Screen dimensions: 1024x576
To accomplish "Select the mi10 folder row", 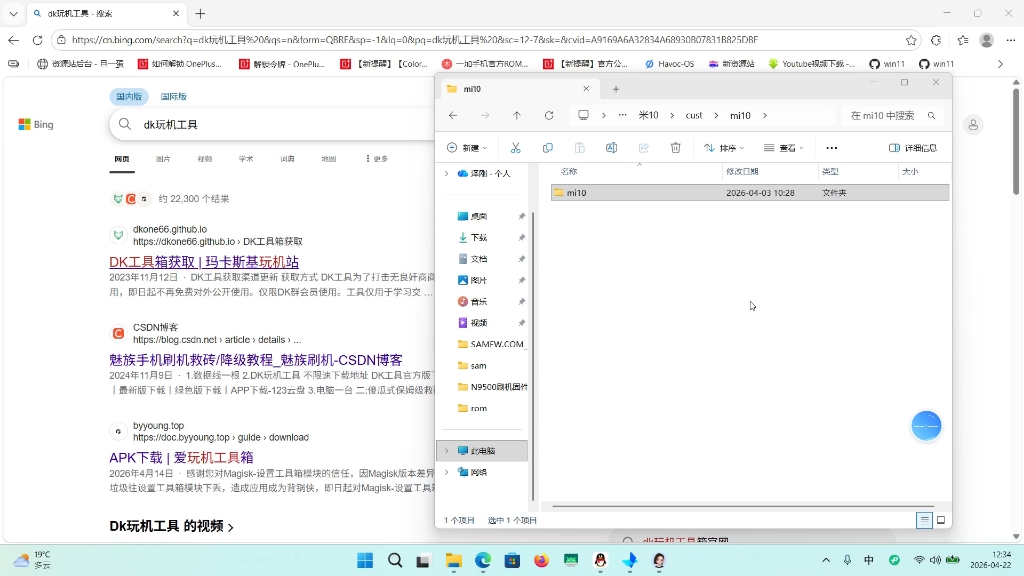I will [750, 193].
